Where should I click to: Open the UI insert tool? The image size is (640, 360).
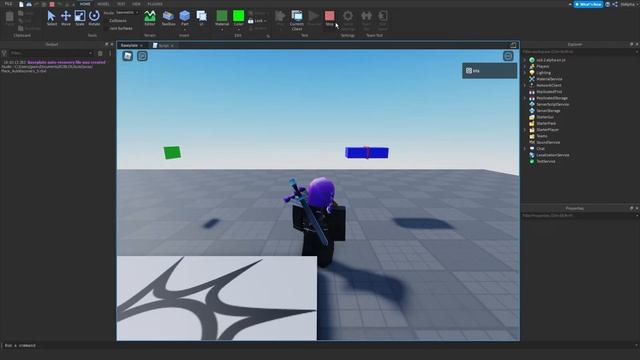tap(201, 18)
